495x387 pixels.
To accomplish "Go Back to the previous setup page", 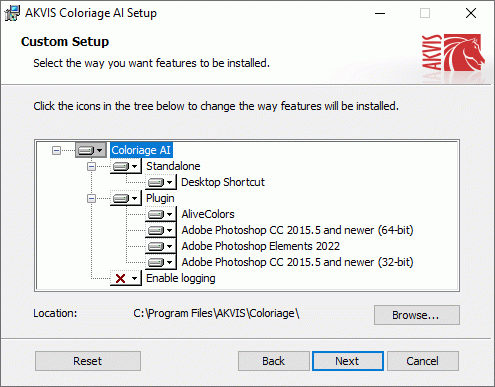I will tap(274, 361).
